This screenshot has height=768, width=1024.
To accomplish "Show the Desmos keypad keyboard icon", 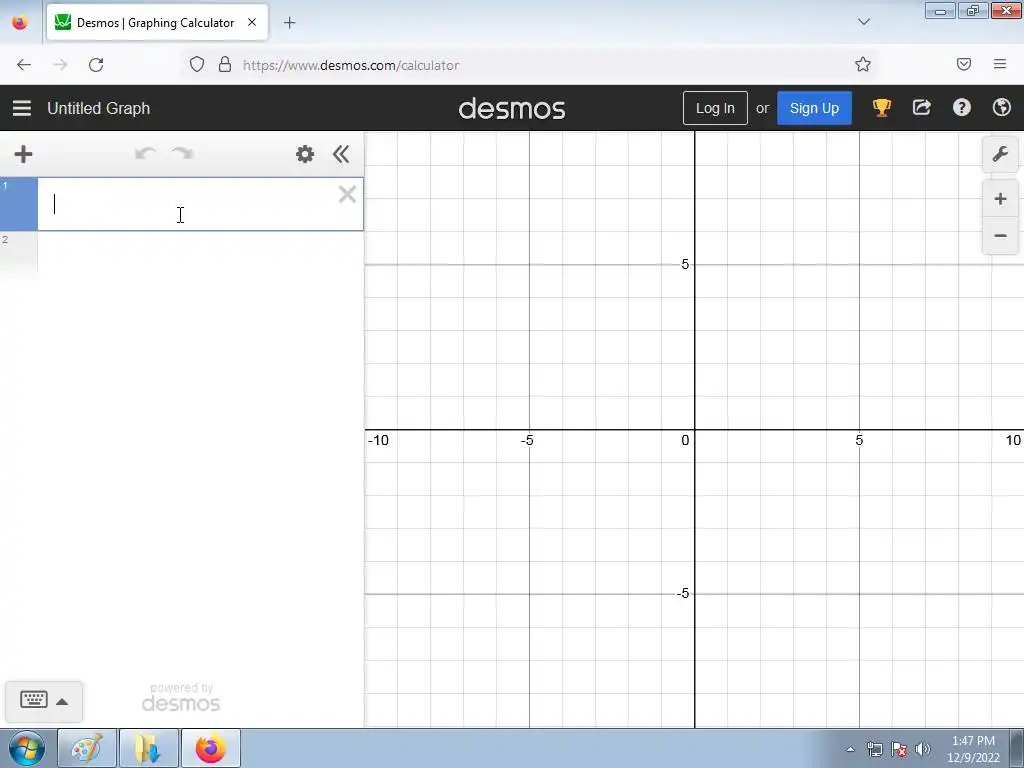I will pos(34,700).
